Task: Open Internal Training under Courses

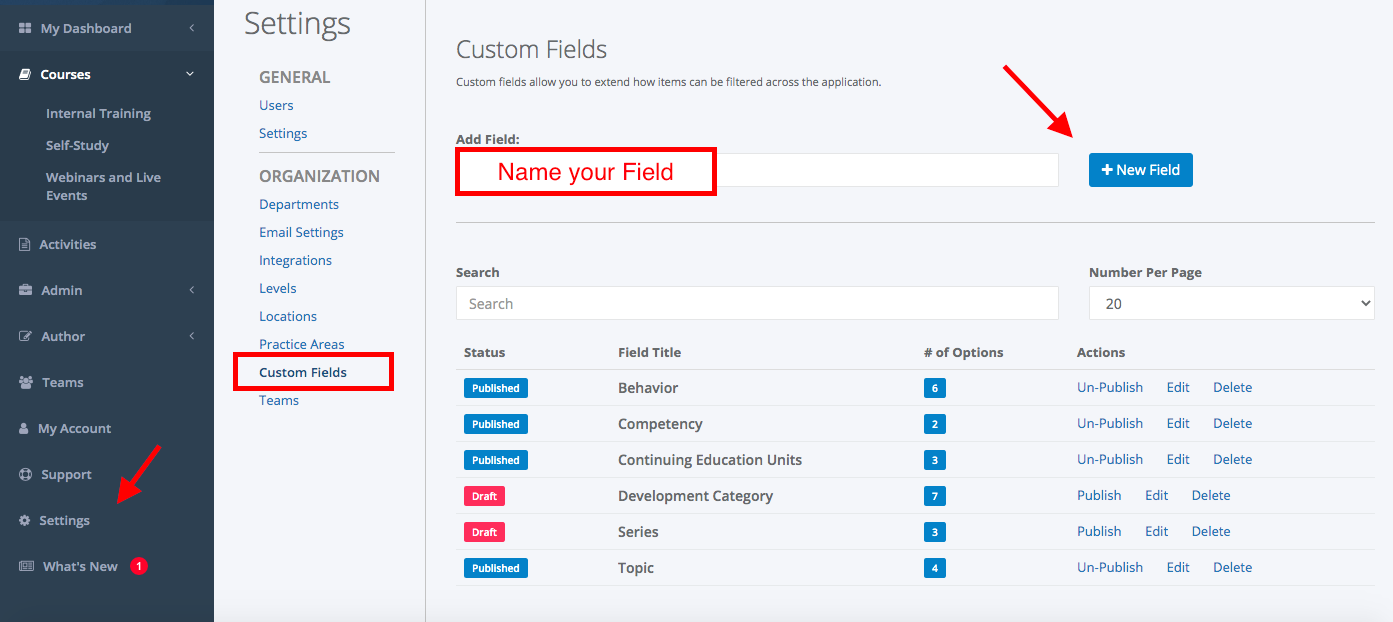Action: pos(98,113)
